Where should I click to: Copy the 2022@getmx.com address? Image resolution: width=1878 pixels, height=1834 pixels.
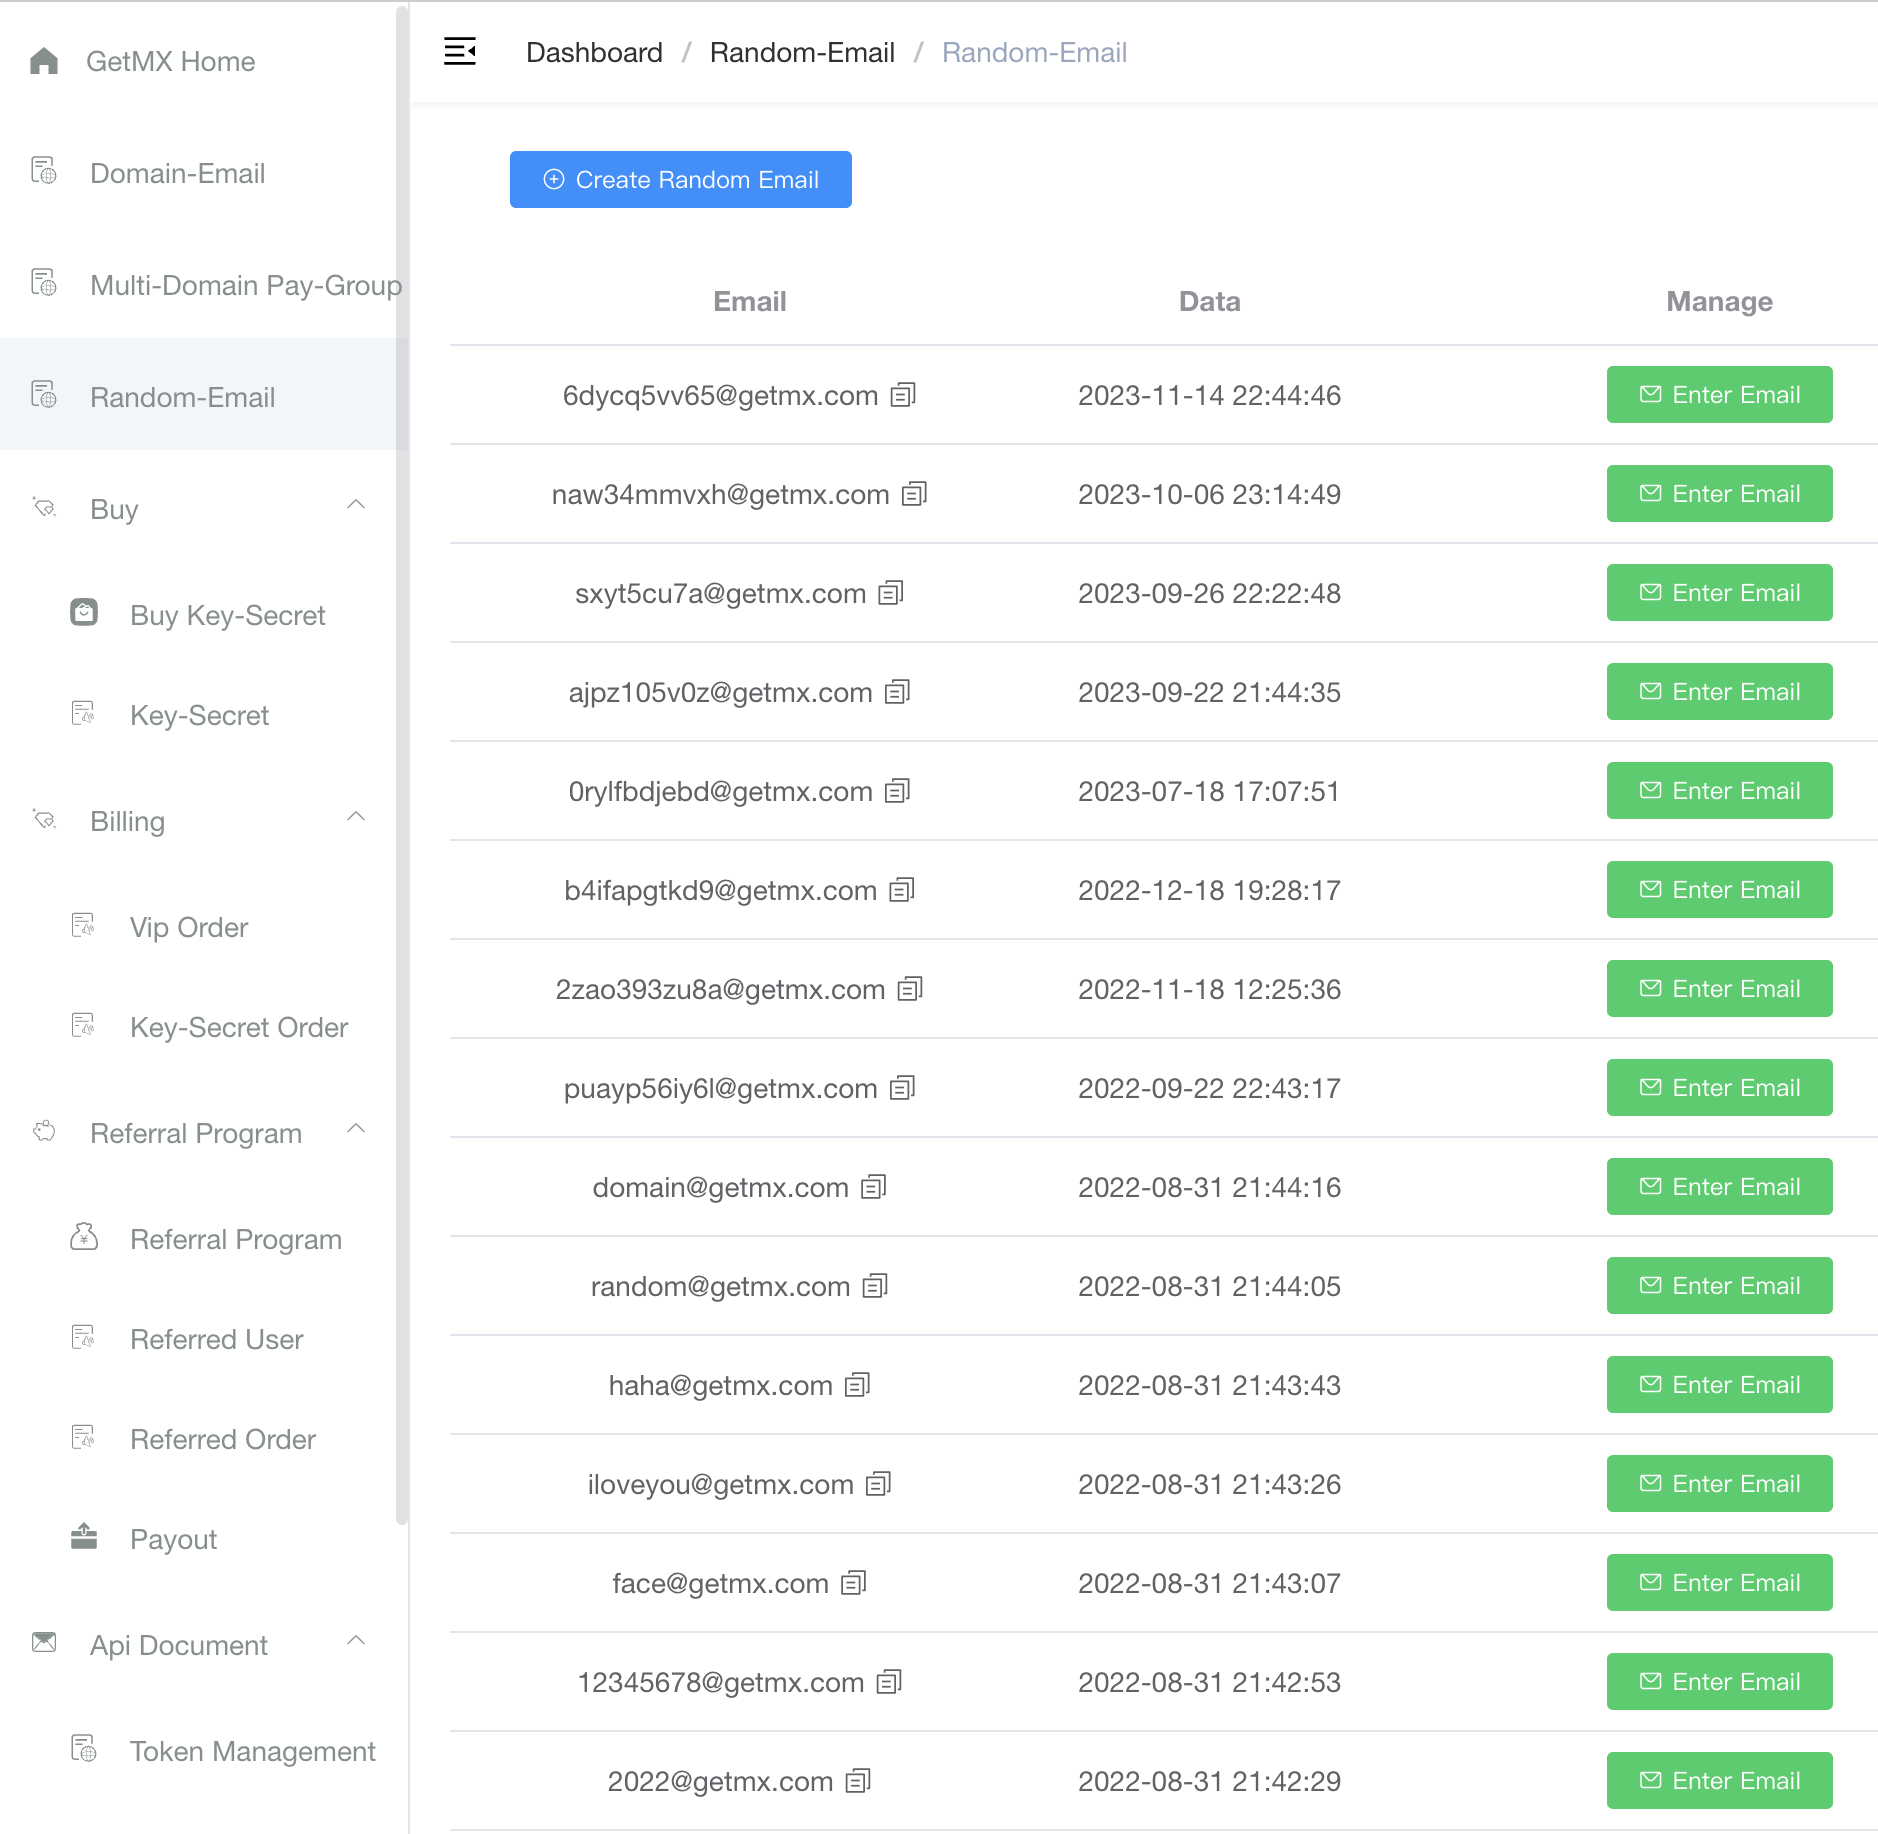(858, 1781)
